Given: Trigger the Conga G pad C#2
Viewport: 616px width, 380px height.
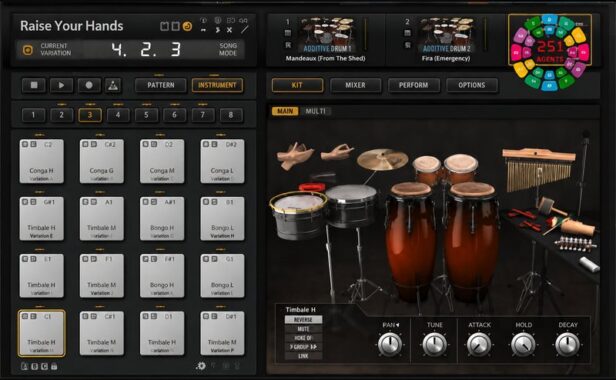Looking at the screenshot, I should [102, 161].
